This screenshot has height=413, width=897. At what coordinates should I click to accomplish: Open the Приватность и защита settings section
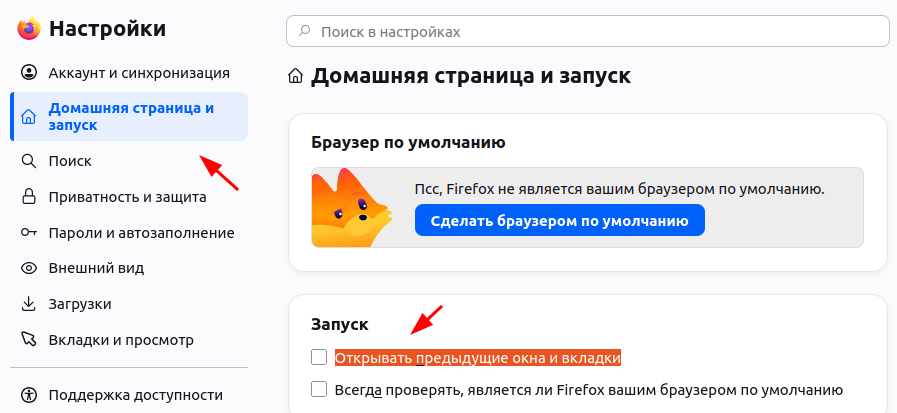click(x=129, y=197)
